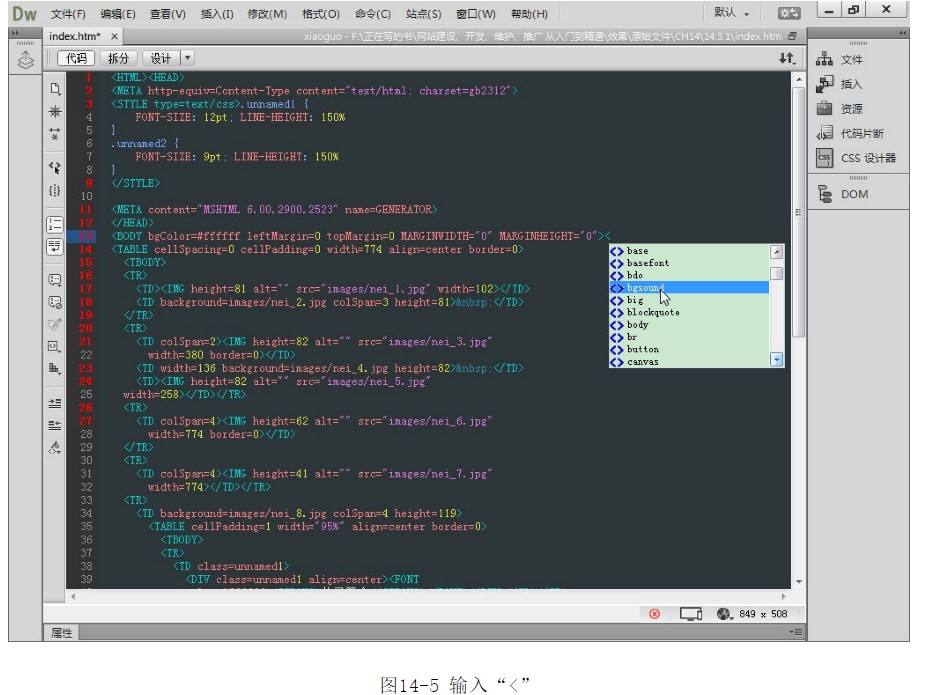Open the DOM panel
Viewport: 933px width, 695px height.
854,194
